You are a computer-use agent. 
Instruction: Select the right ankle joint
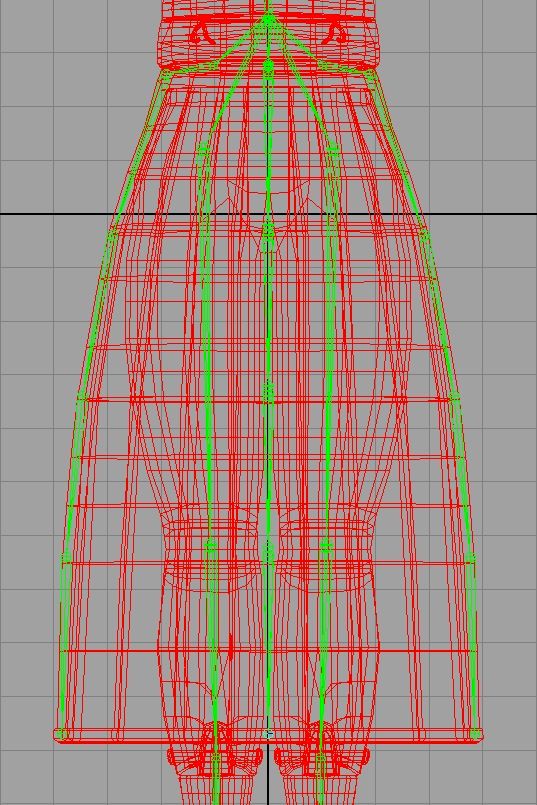click(x=320, y=757)
